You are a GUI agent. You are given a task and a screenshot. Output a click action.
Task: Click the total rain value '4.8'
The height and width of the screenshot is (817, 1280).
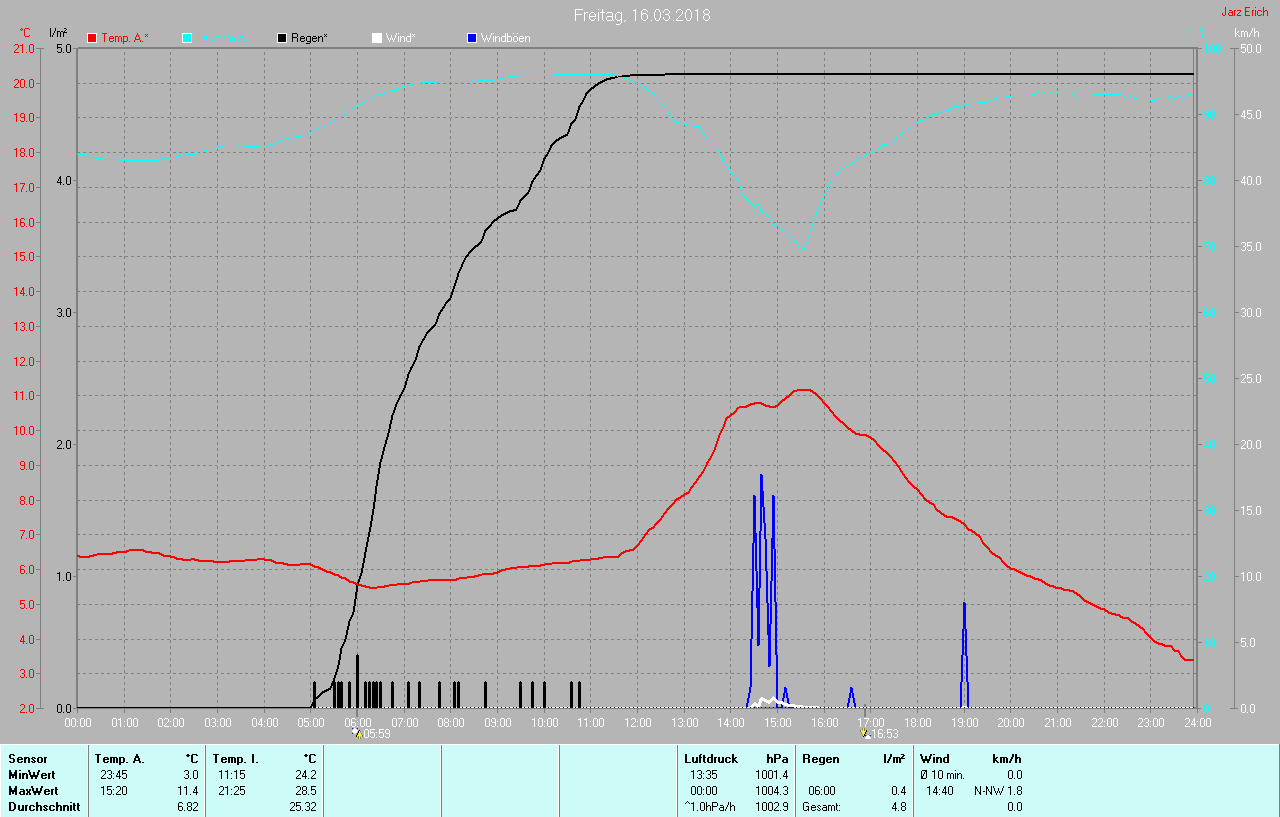click(898, 807)
